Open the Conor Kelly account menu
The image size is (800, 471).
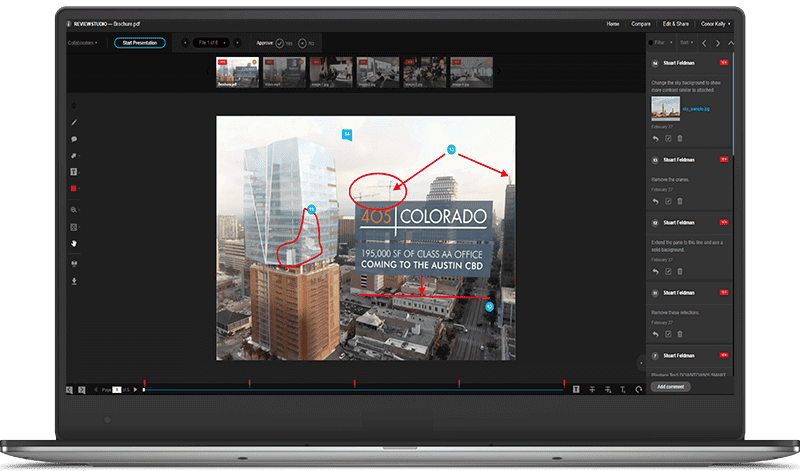click(x=715, y=24)
